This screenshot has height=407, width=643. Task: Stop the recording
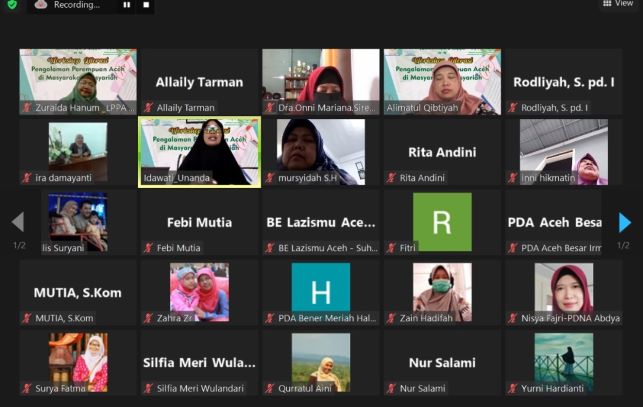tap(146, 5)
